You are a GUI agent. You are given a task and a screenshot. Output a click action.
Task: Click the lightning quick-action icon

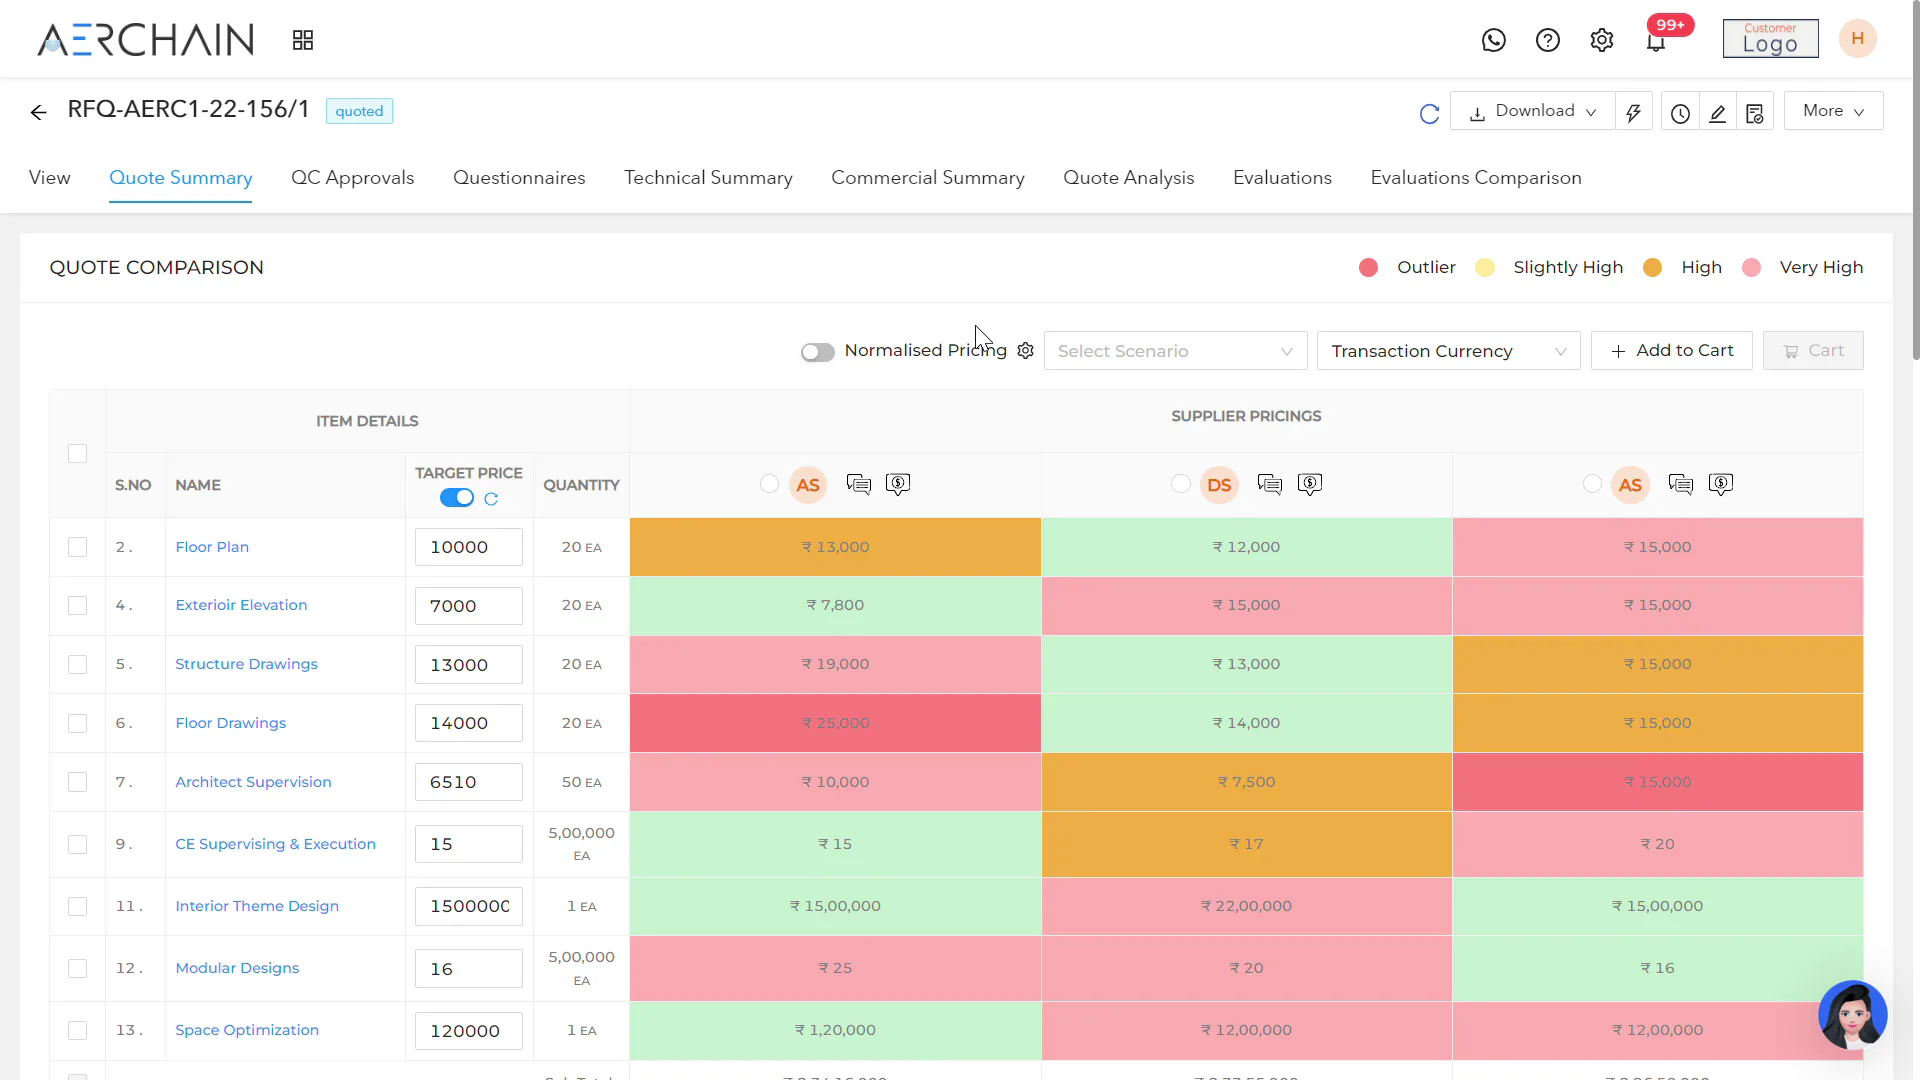click(x=1634, y=111)
